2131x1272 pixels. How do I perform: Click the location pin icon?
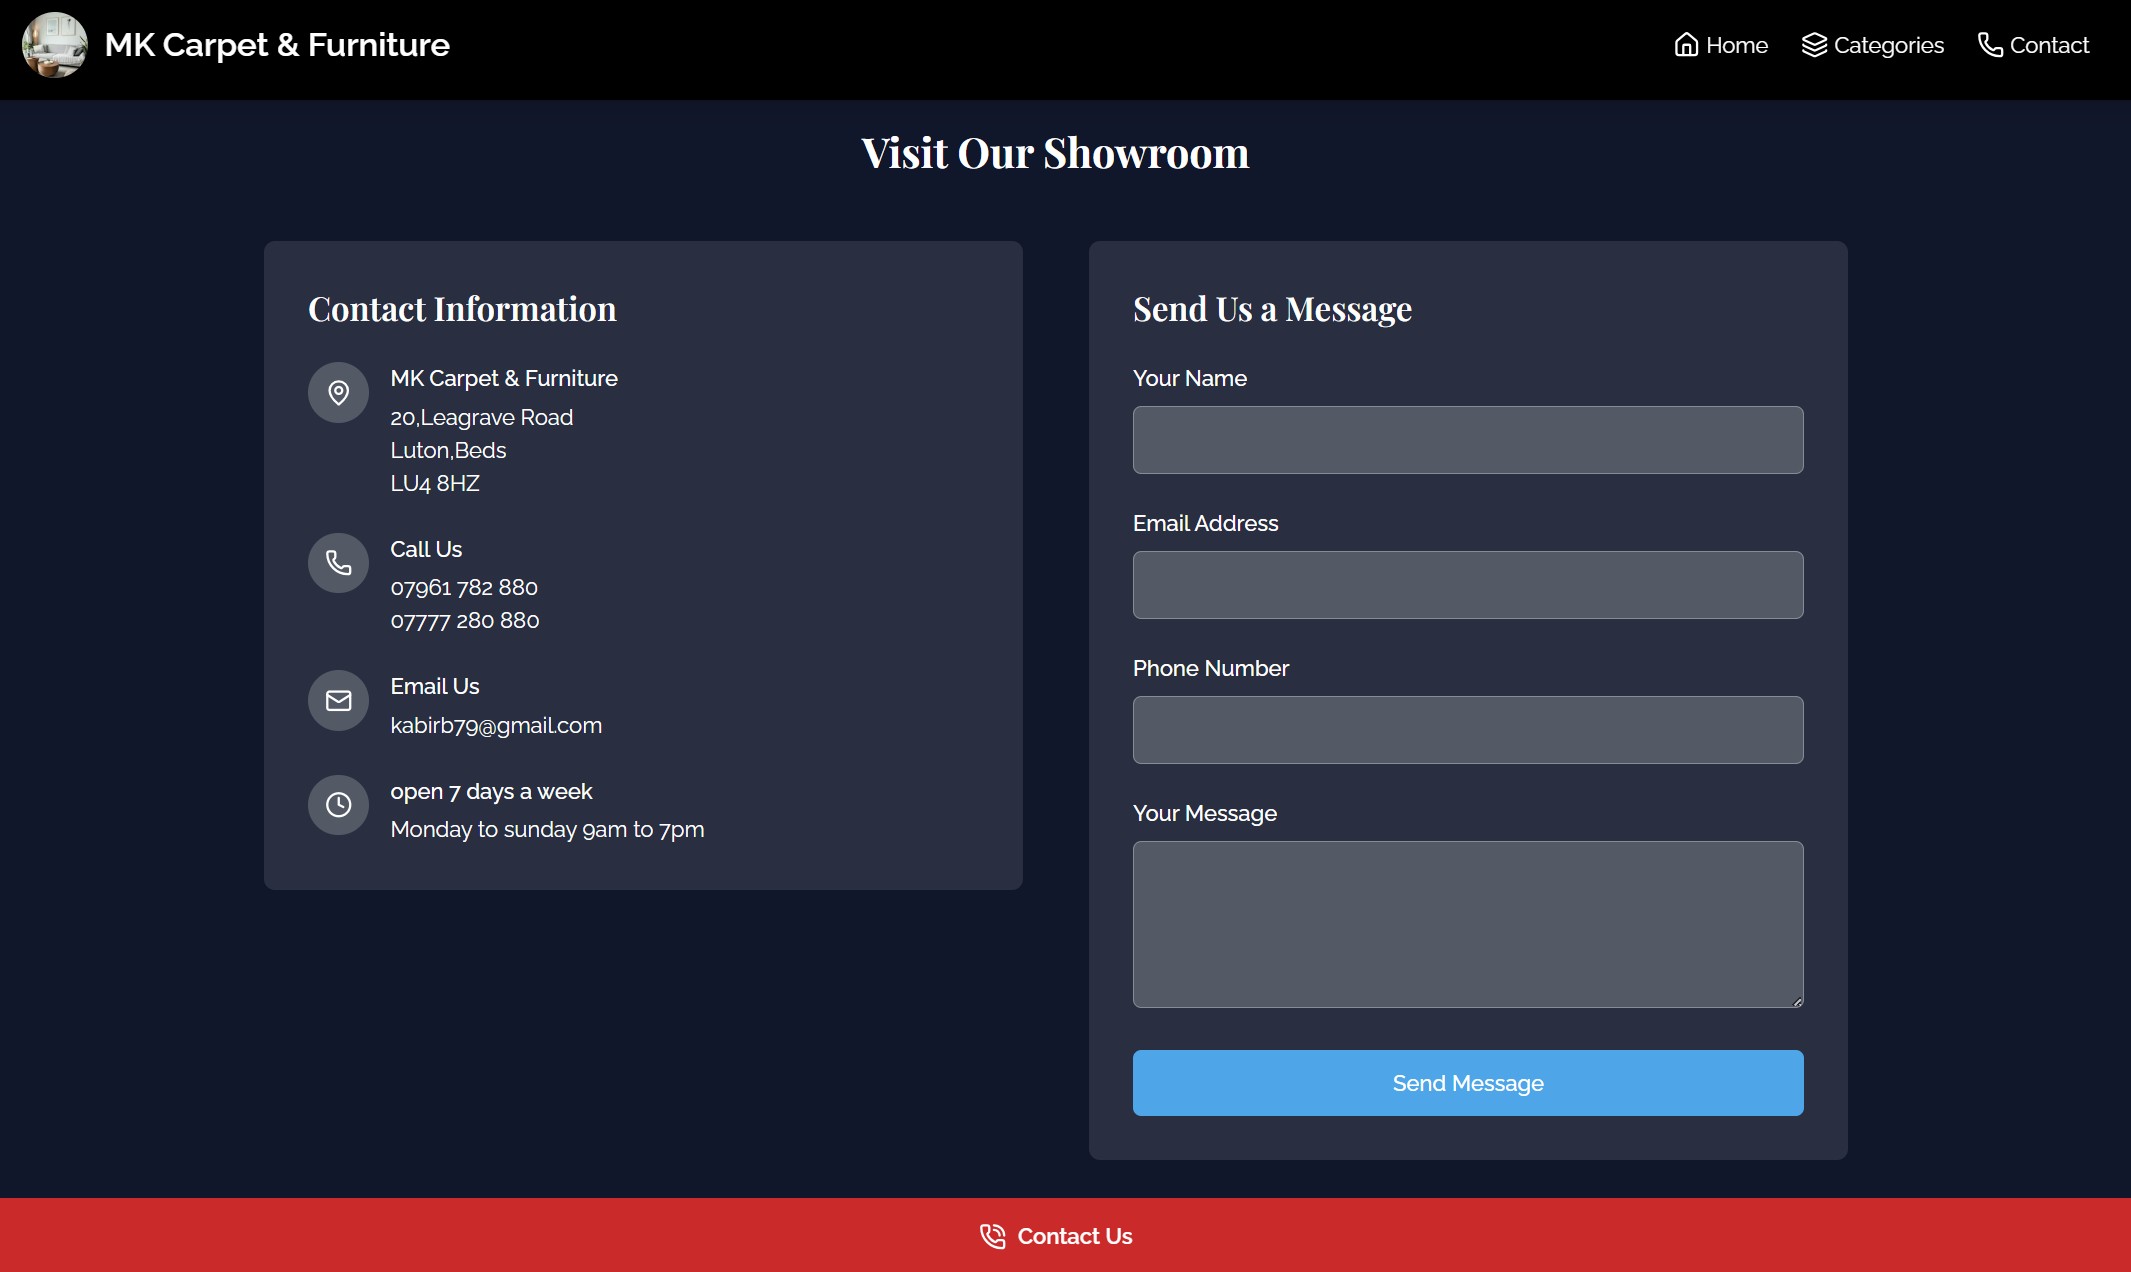point(339,392)
